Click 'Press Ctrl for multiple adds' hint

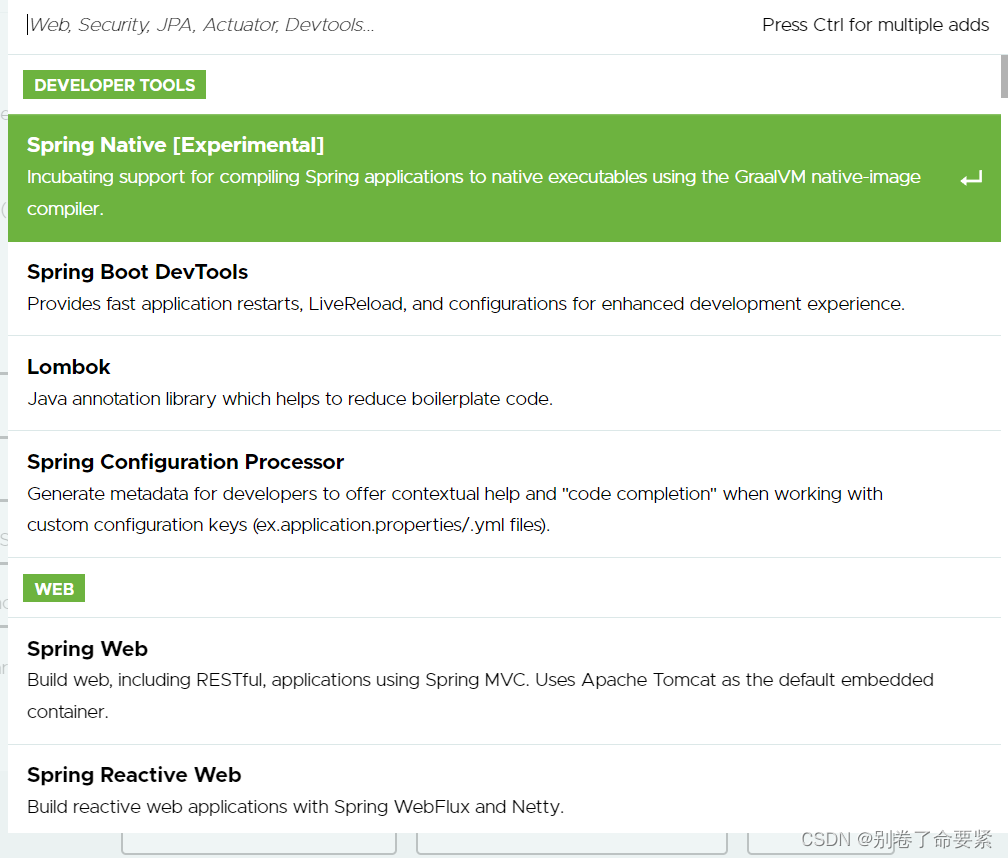click(x=875, y=25)
